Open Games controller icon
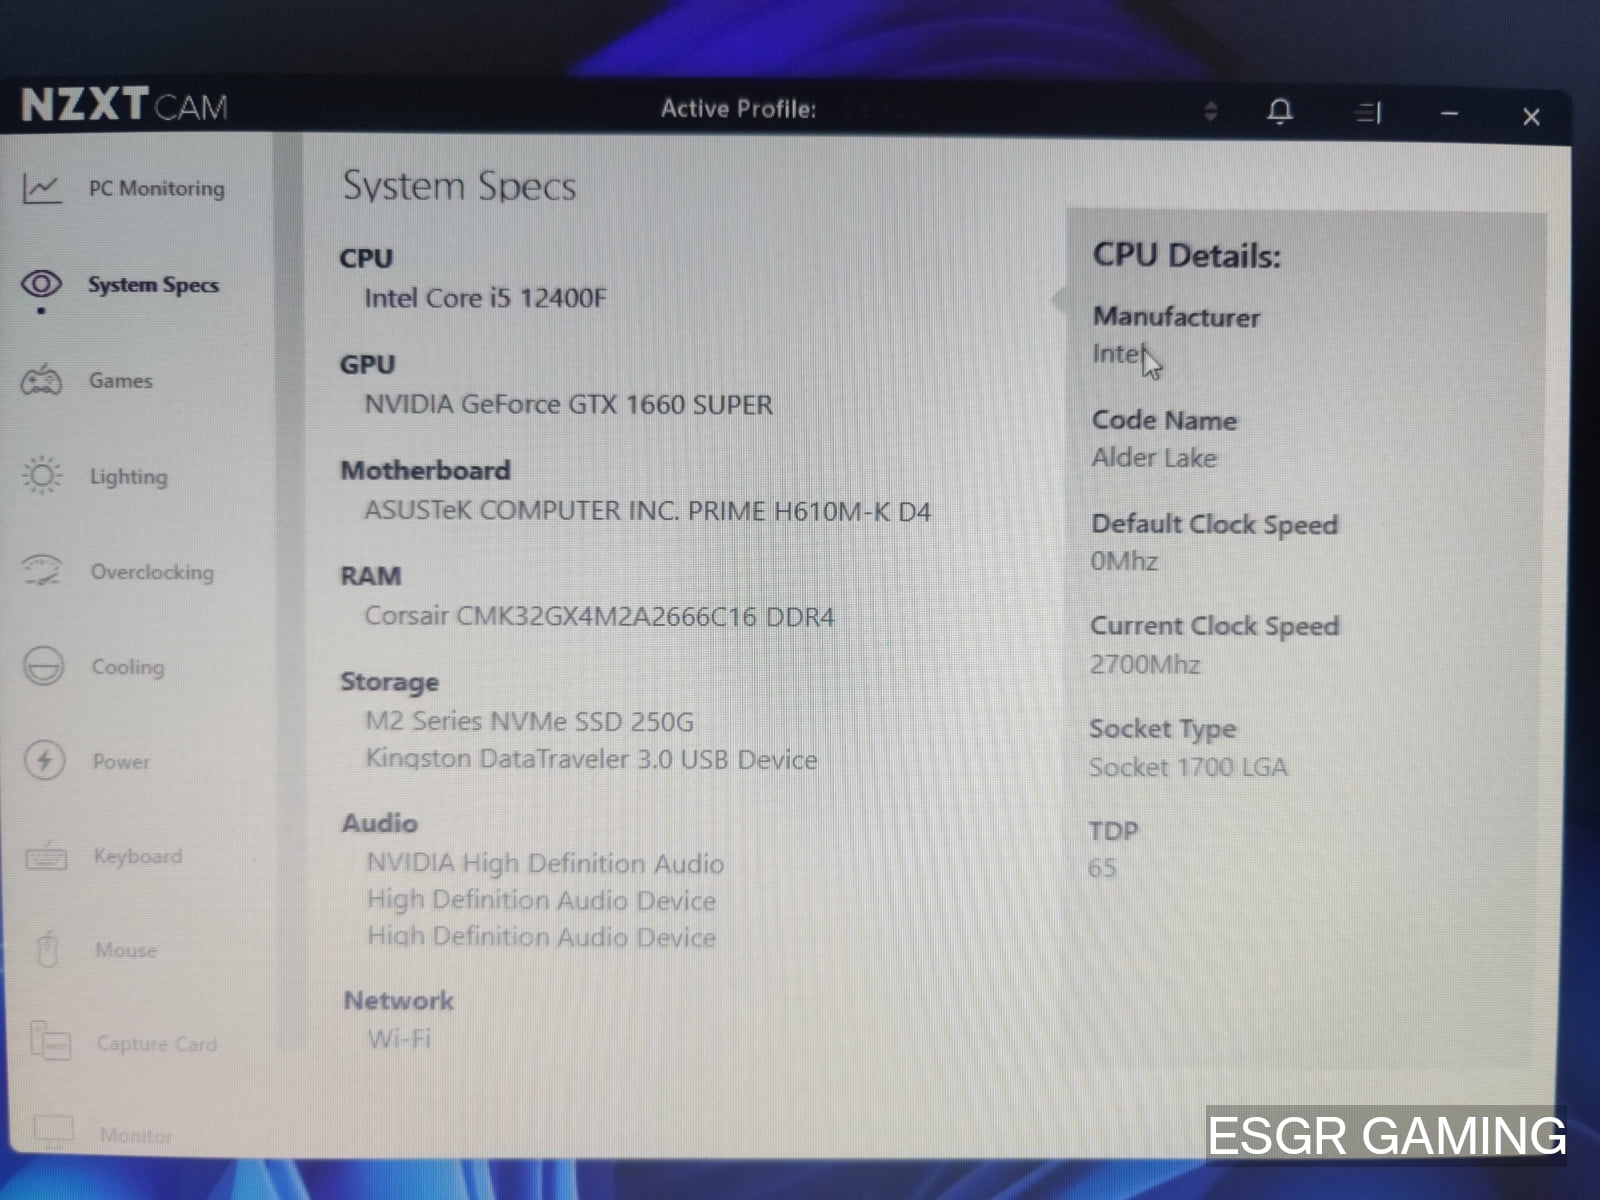 click(x=42, y=381)
